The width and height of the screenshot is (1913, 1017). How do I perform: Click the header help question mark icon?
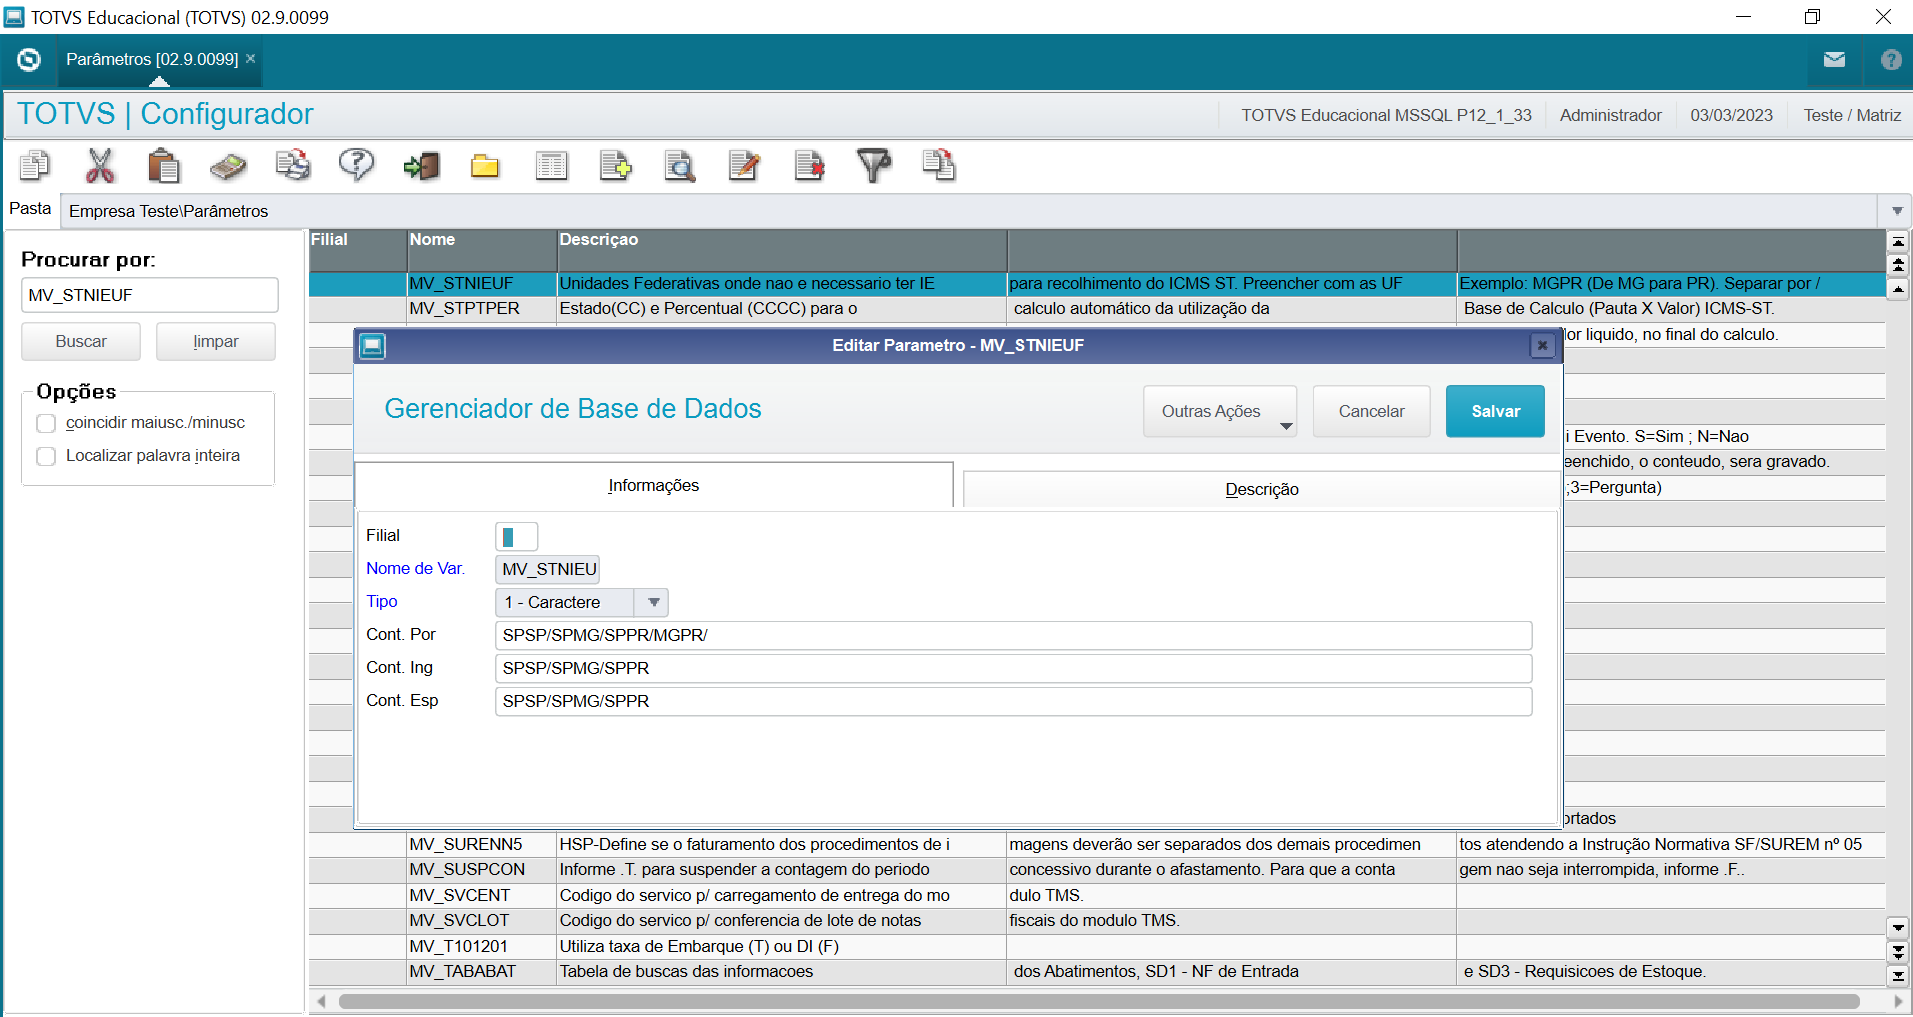tap(1890, 59)
